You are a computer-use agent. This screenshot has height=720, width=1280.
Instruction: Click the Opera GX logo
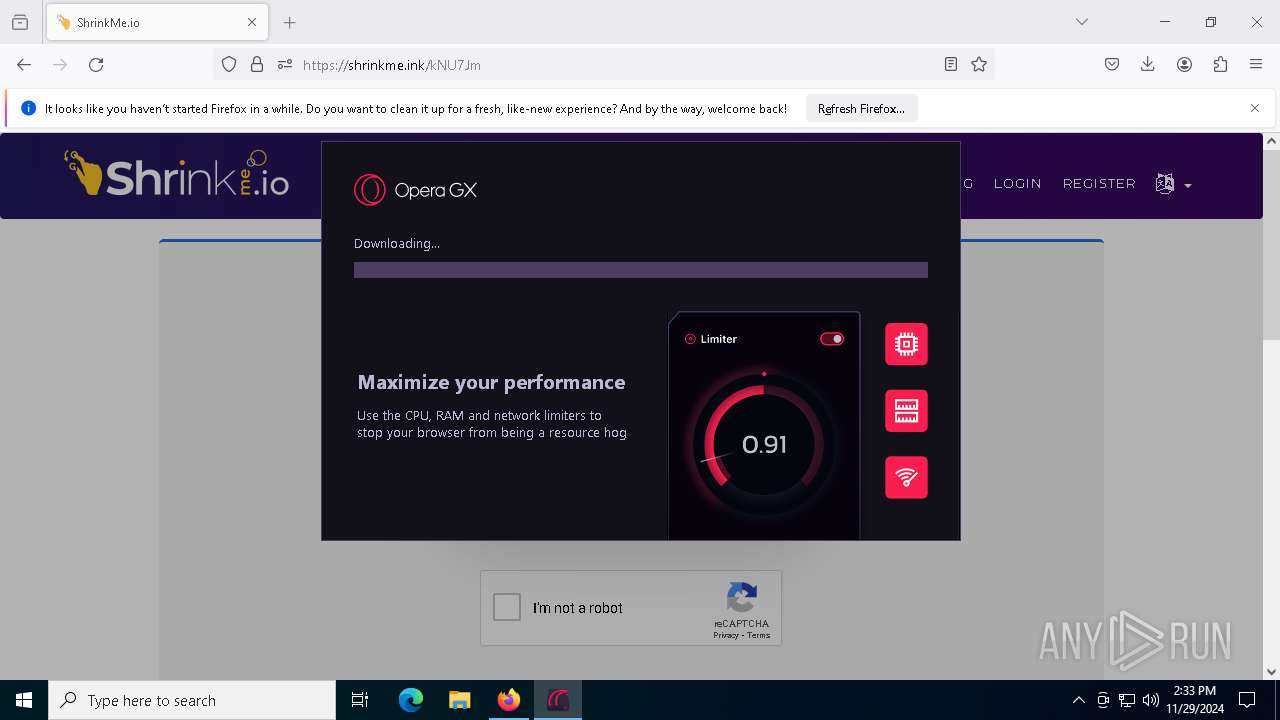tap(415, 190)
